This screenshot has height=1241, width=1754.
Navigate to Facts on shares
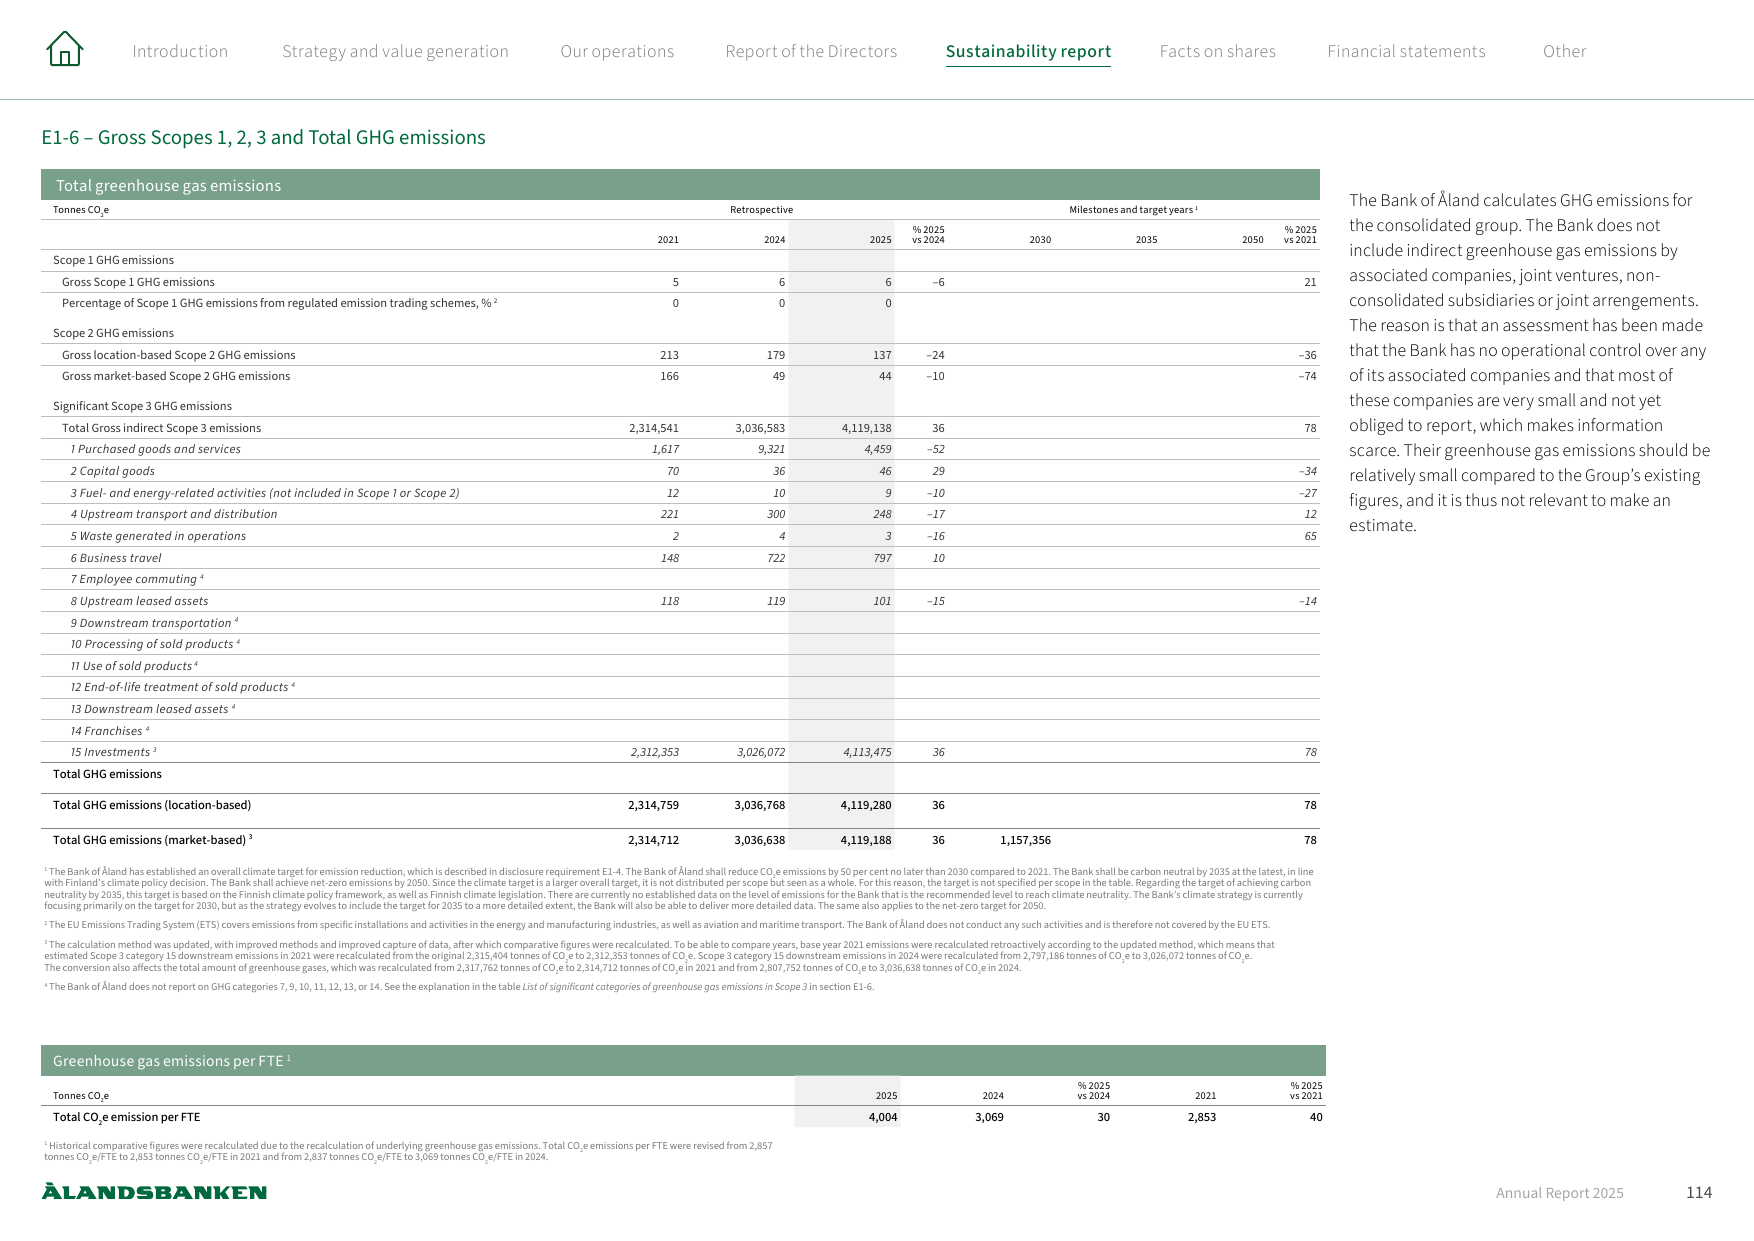pos(1217,51)
